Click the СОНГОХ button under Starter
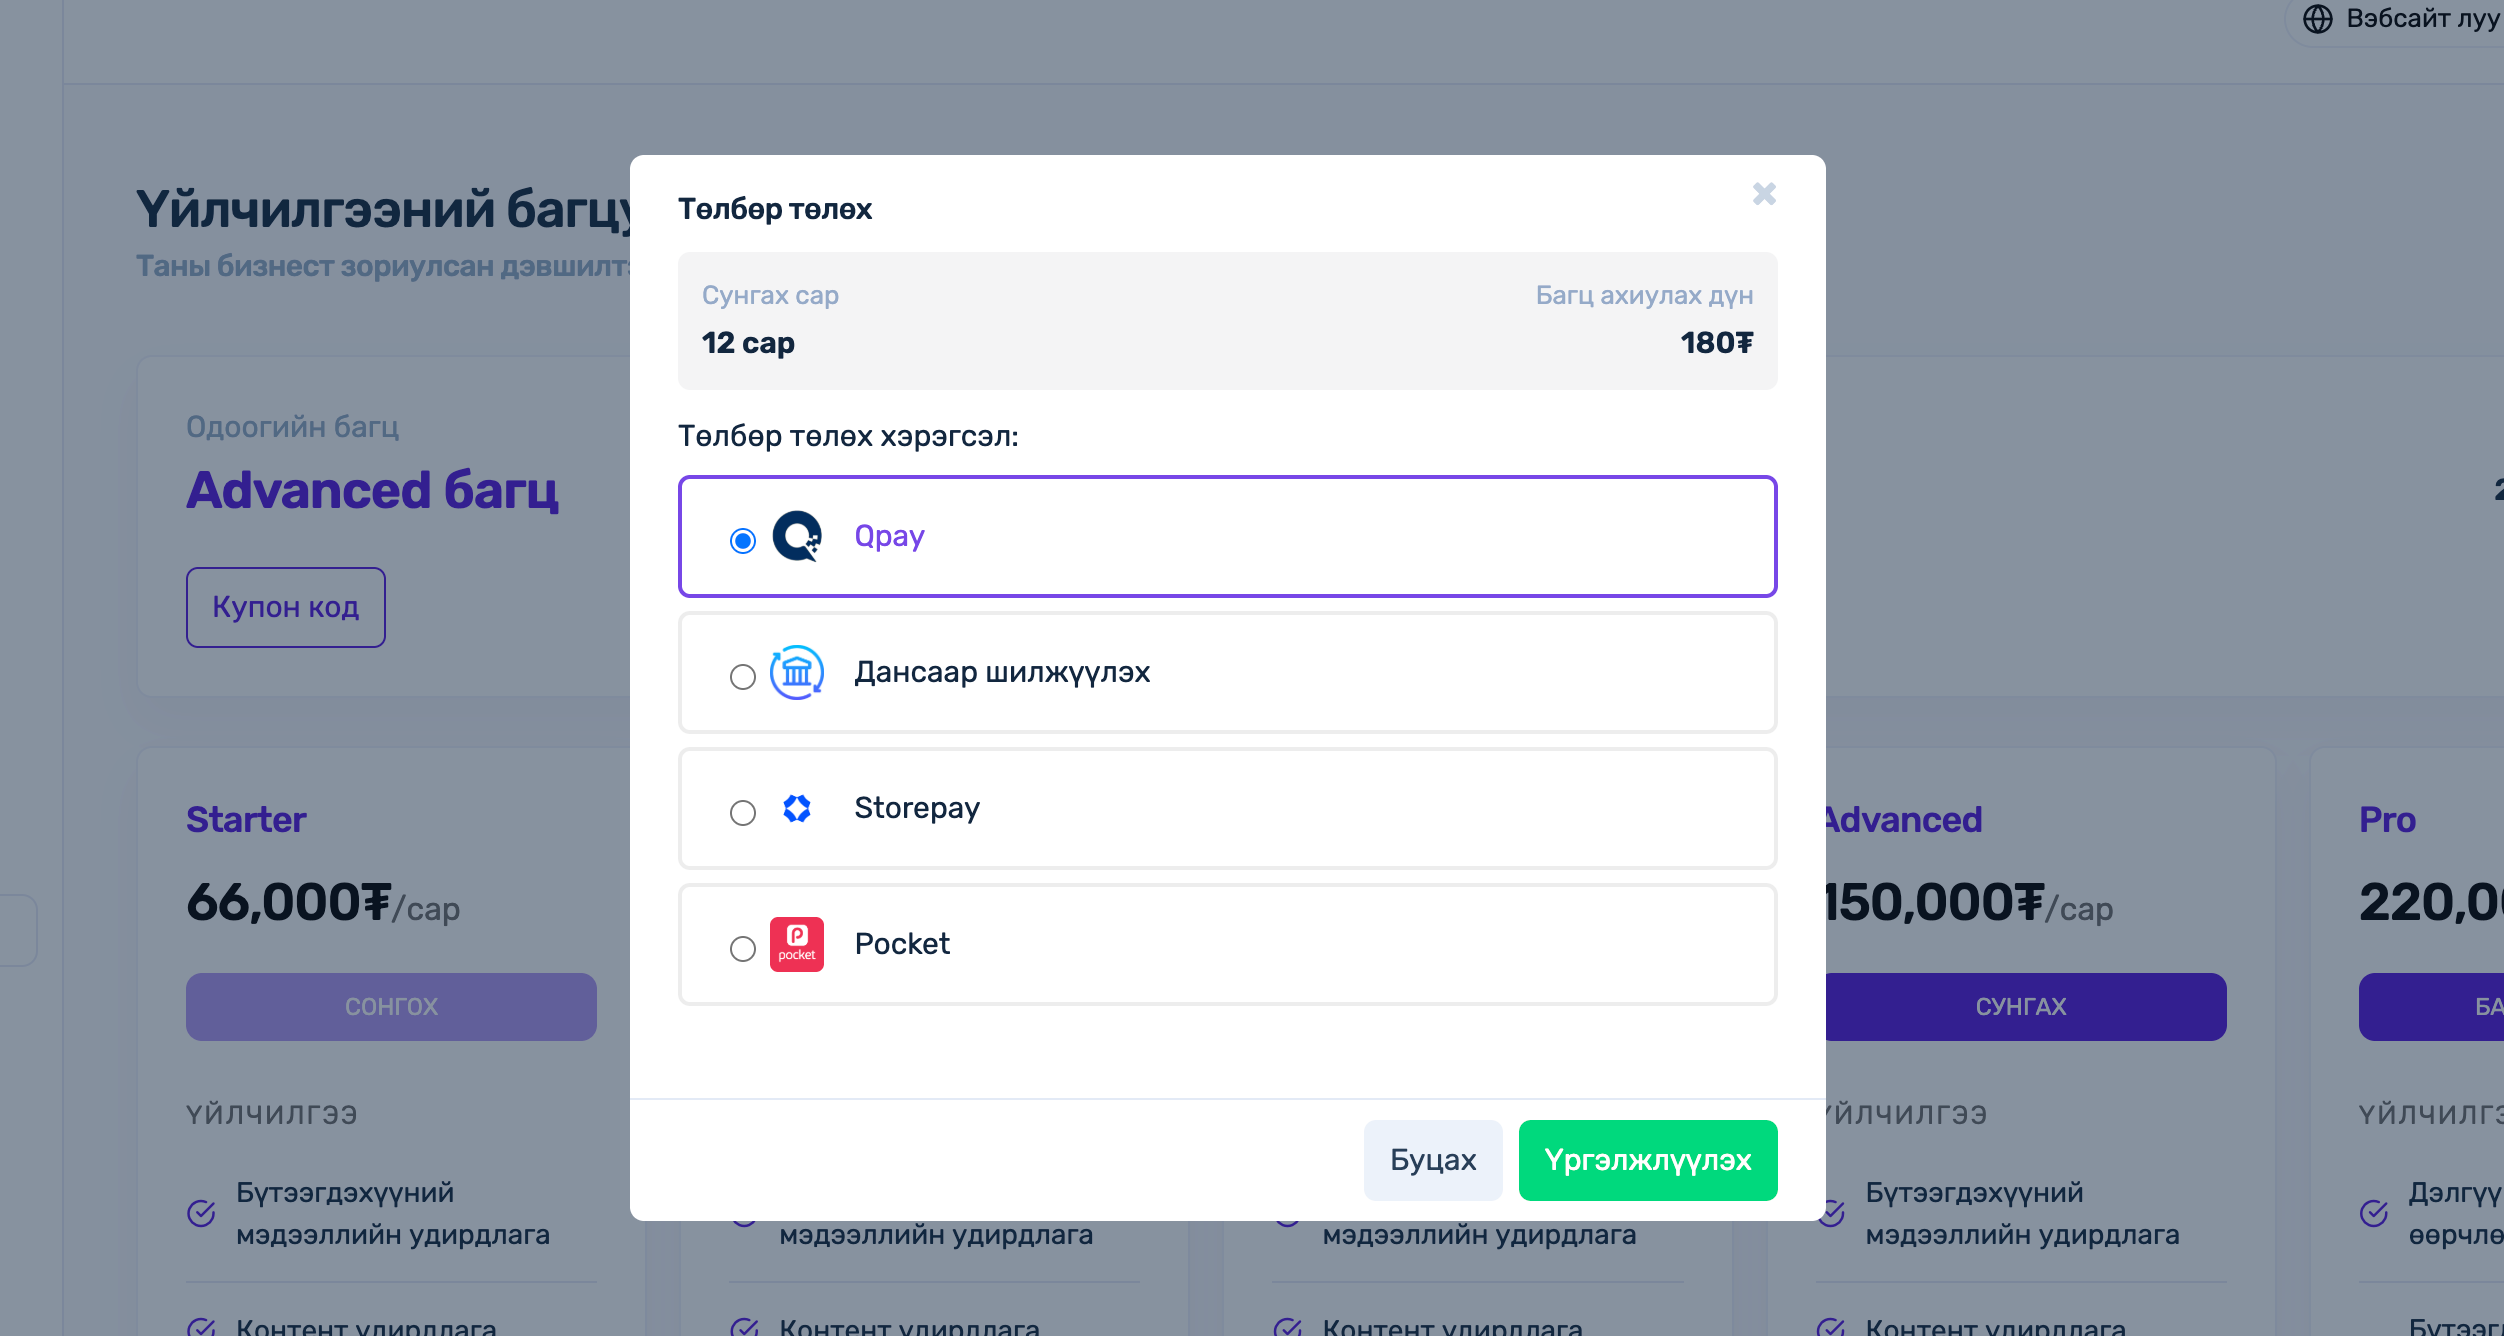Viewport: 2504px width, 1336px height. tap(391, 1007)
